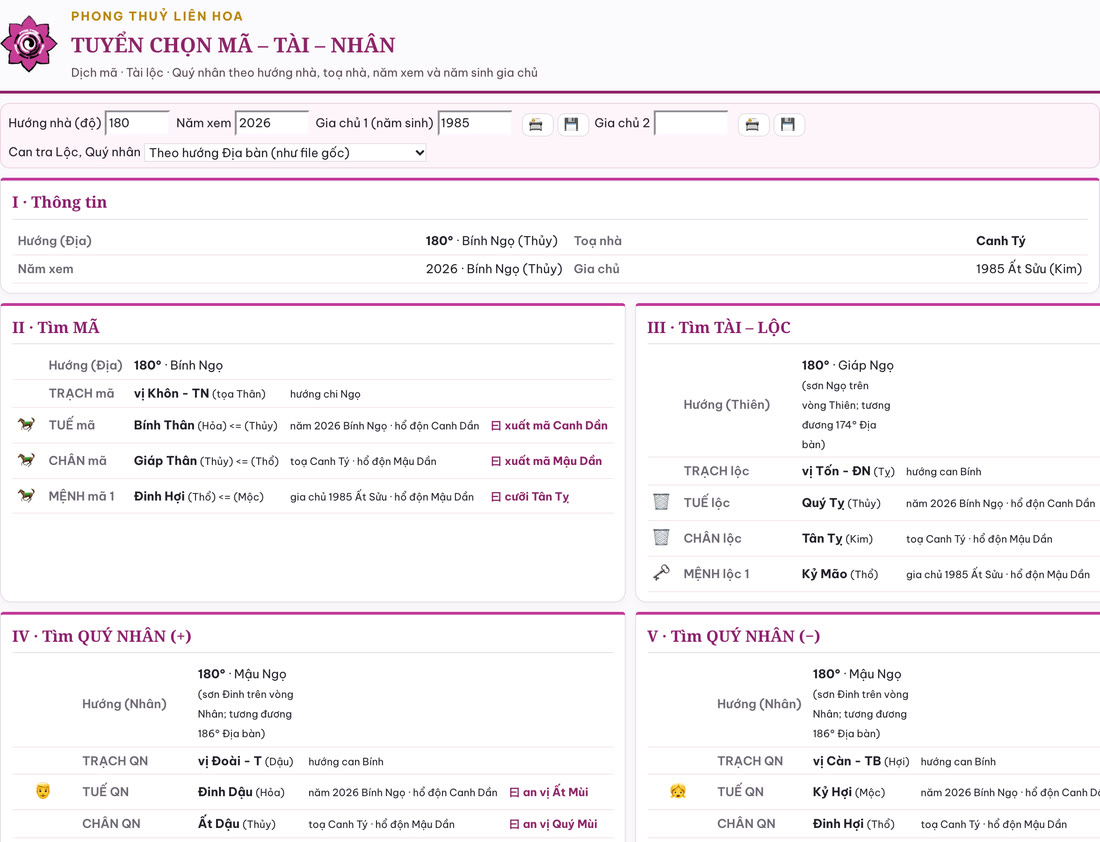Open the 'xuất mã Canh Dần' link

click(x=549, y=425)
